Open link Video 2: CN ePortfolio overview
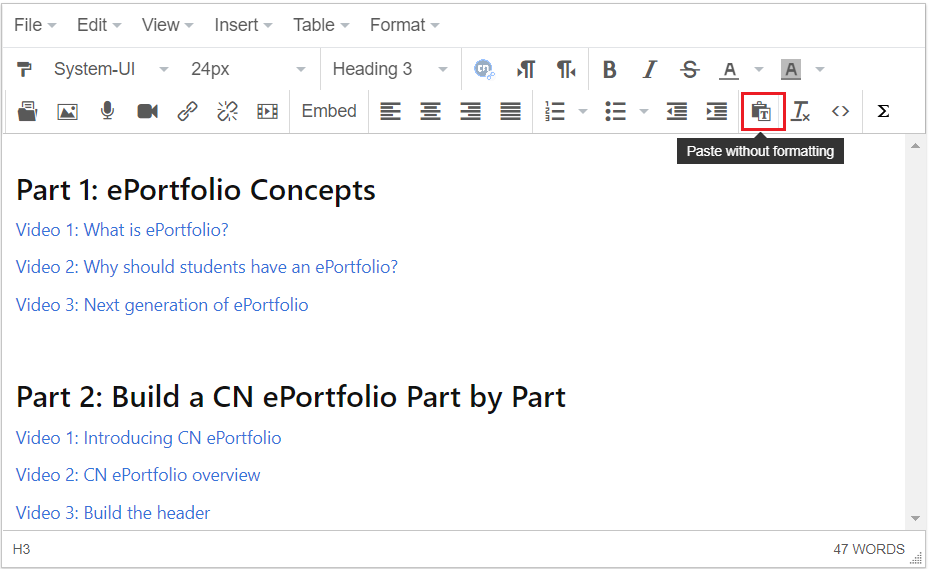Image resolution: width=930 pixels, height=569 pixels. point(138,475)
